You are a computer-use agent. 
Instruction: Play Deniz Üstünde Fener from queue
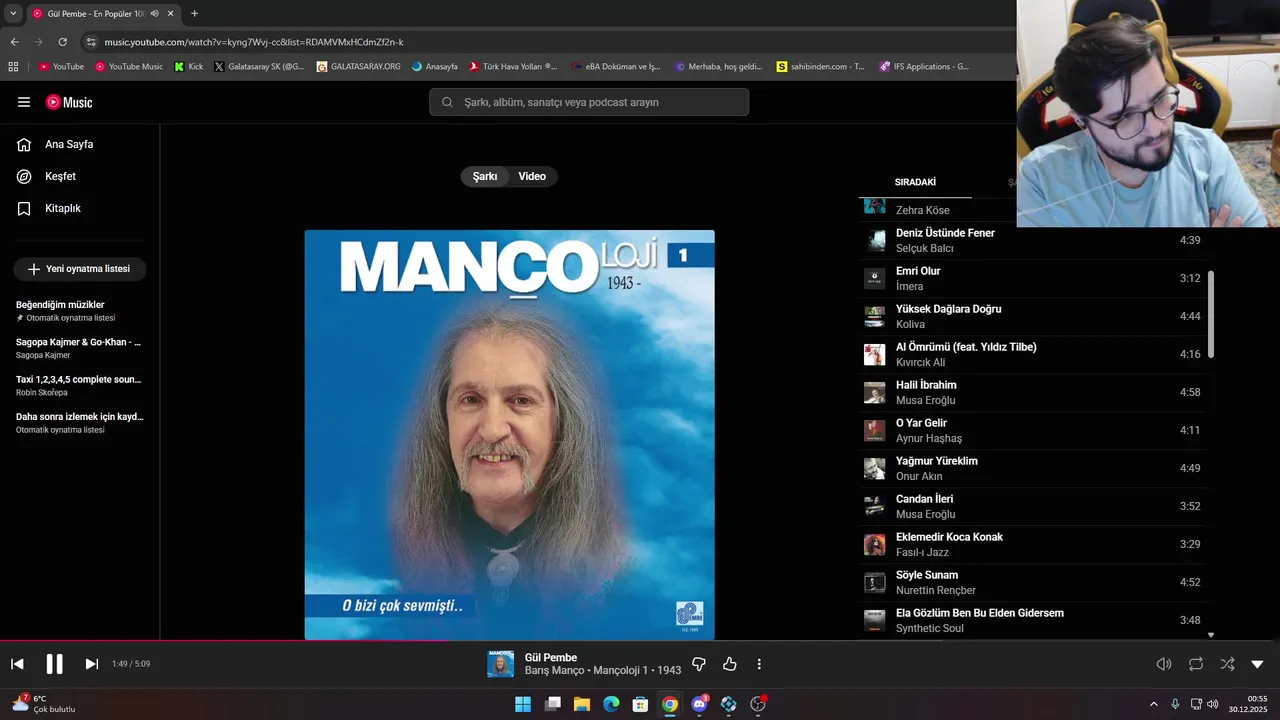[1033, 240]
